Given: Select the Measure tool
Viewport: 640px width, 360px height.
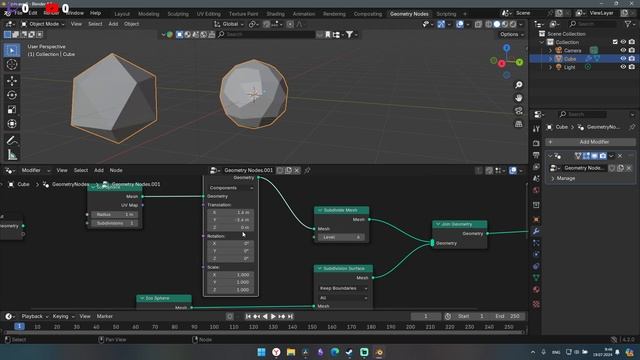Looking at the screenshot, I should click(x=12, y=155).
